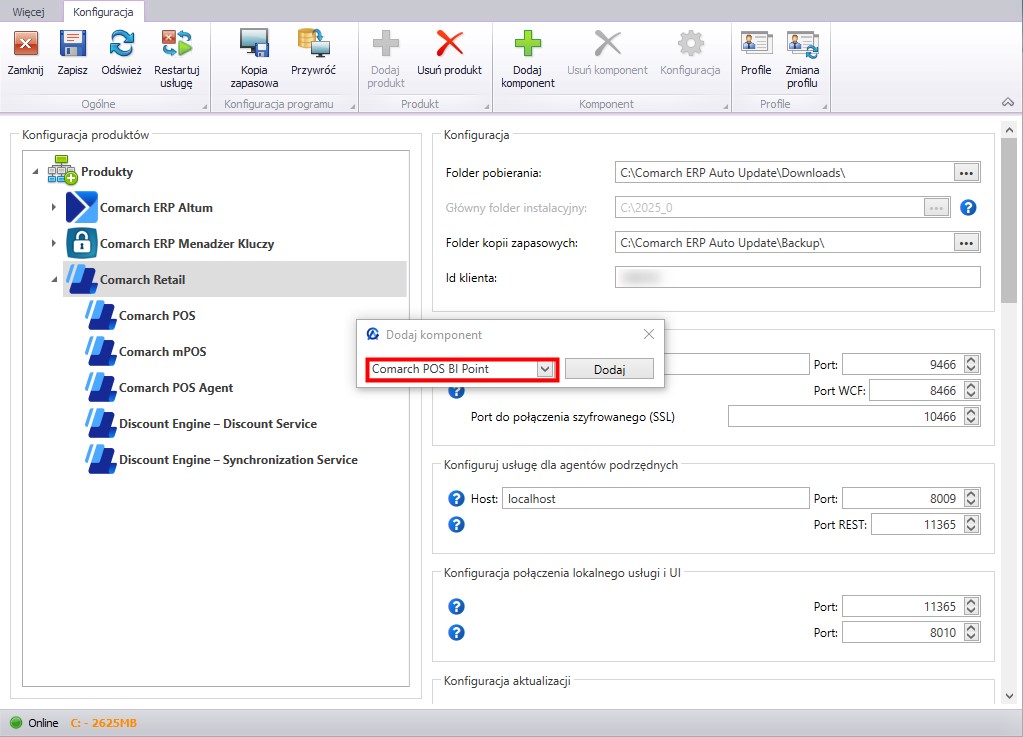Screen dimensions: 1023x737
Task: Click Usuń produkt red X icon
Action: click(x=450, y=44)
